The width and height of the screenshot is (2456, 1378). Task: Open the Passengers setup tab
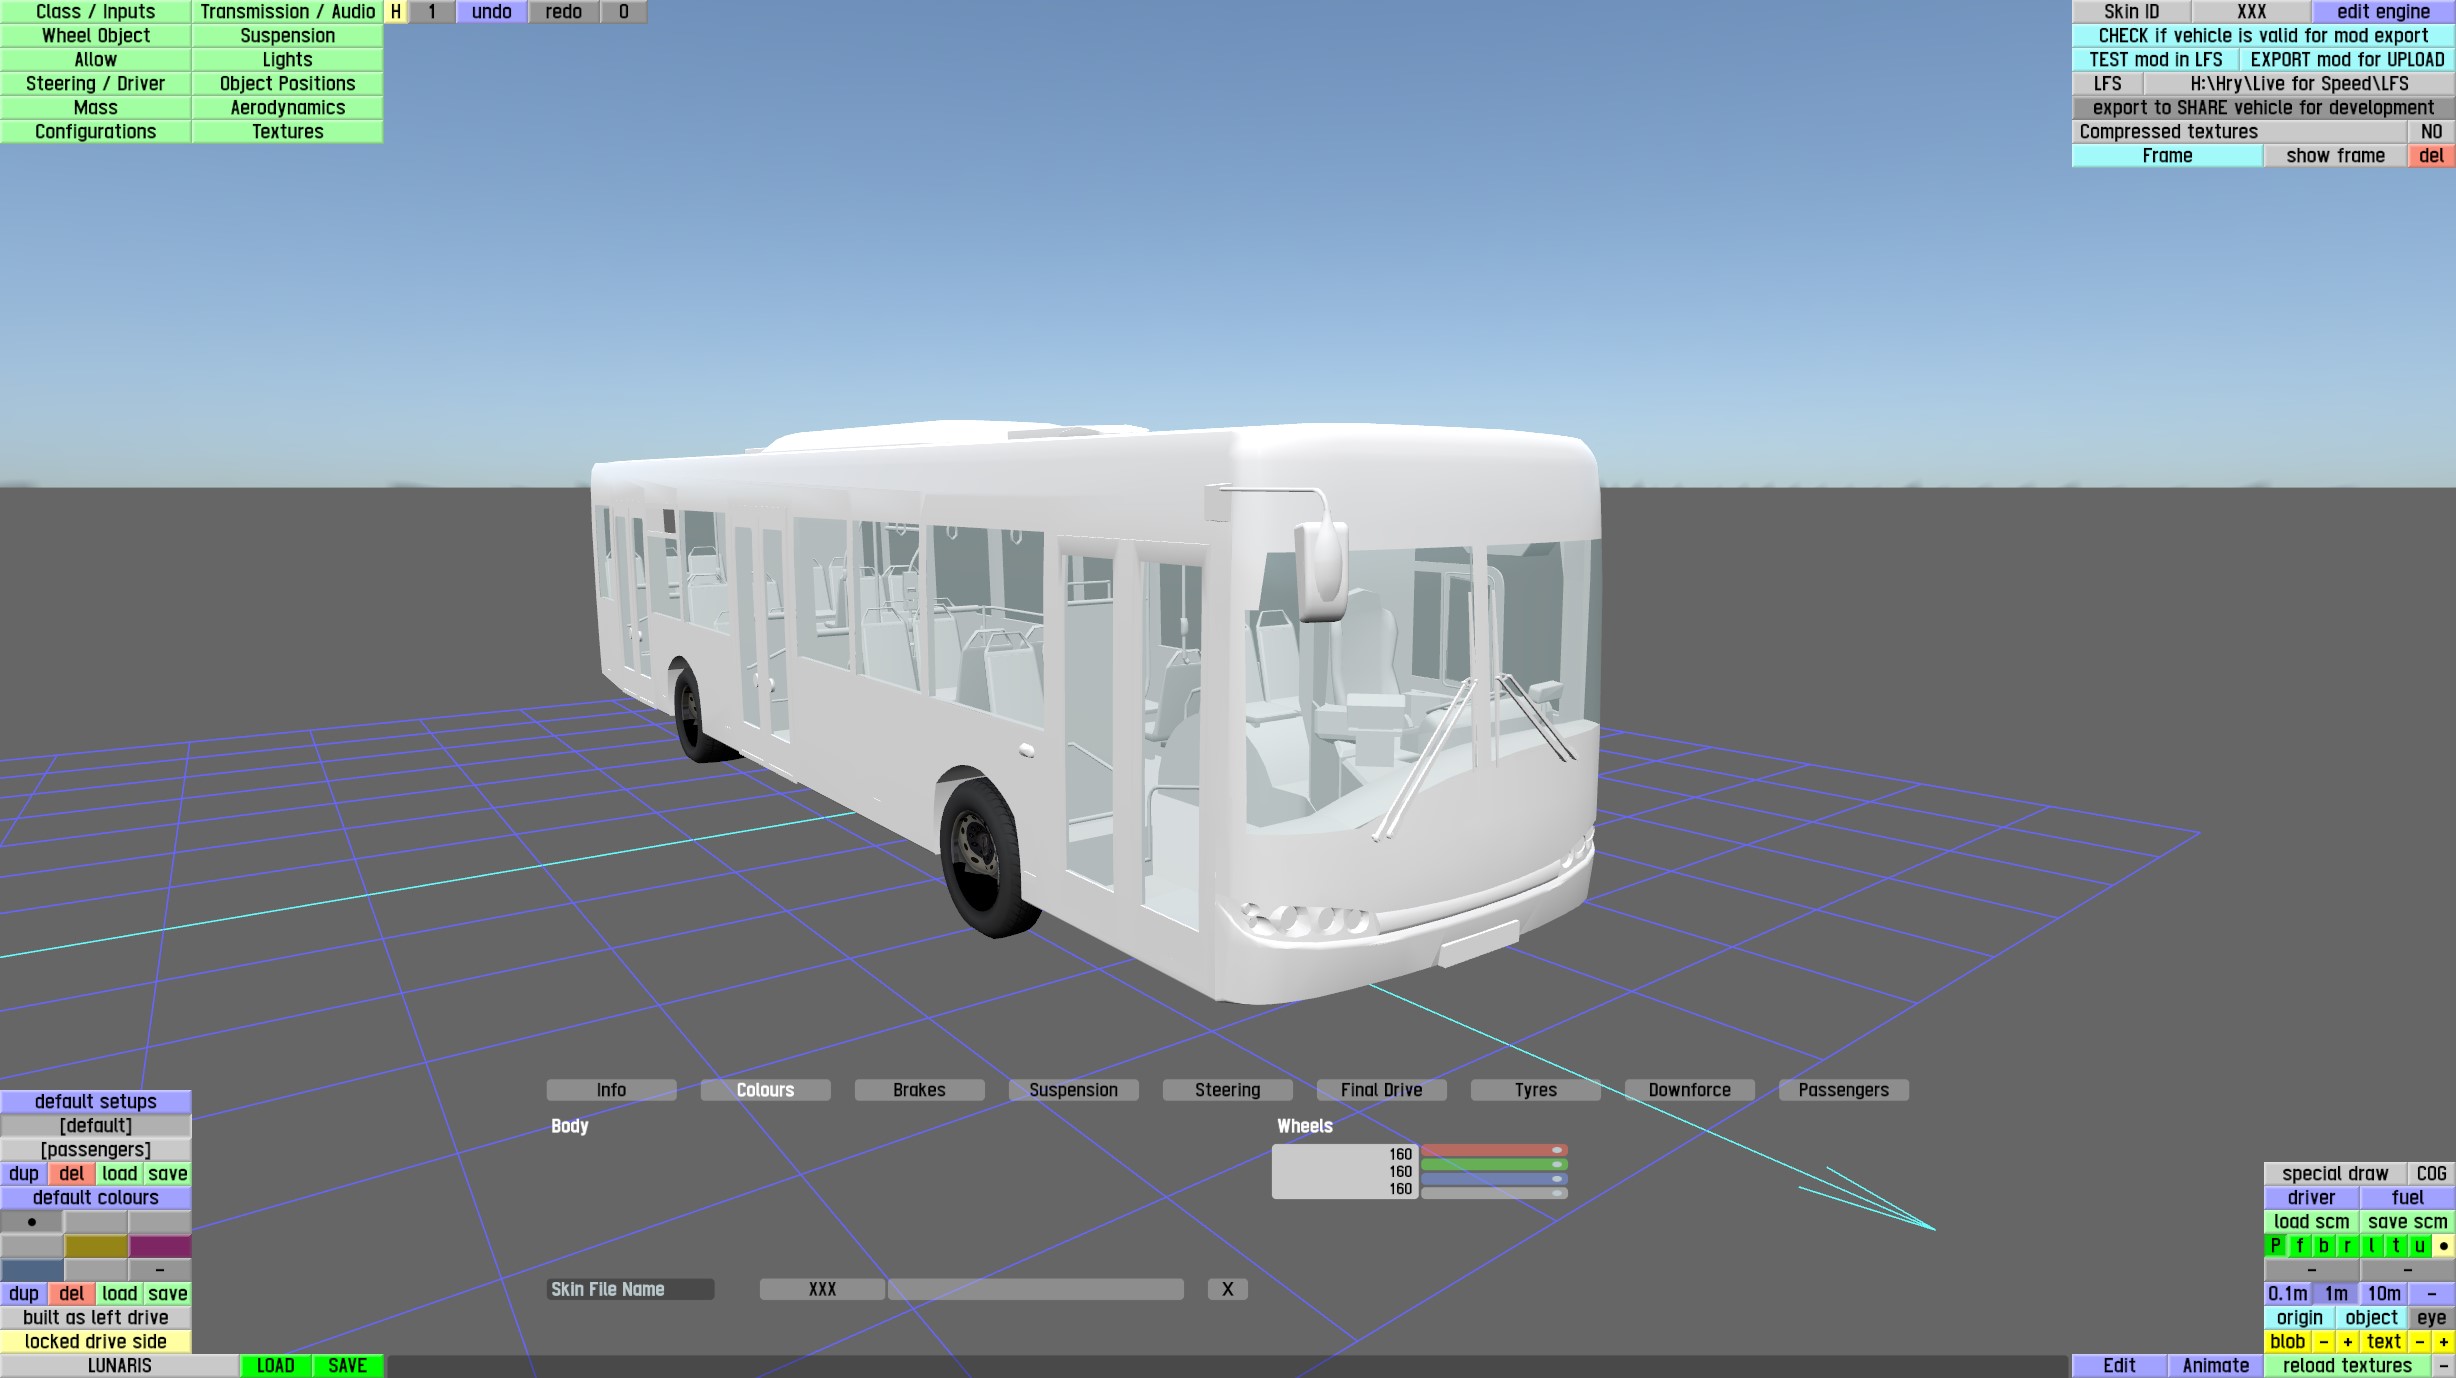pos(1843,1089)
